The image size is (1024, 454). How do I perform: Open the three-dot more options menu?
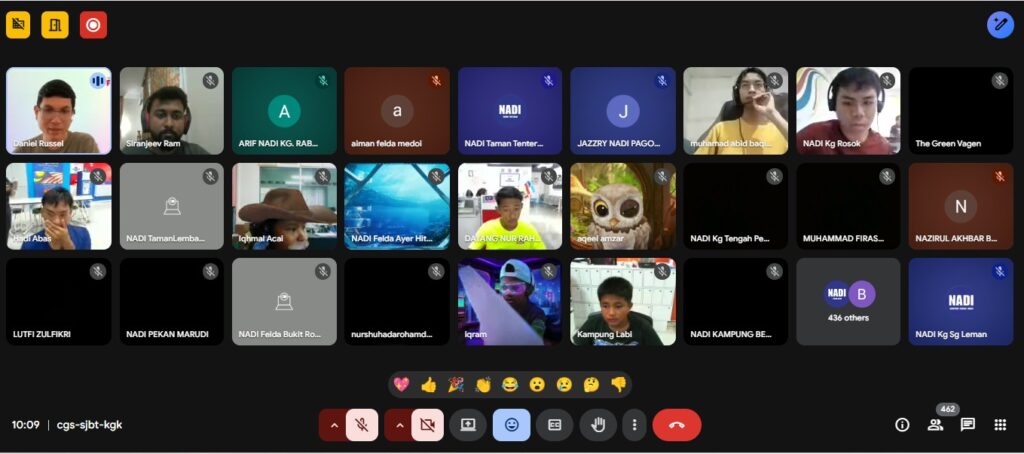634,425
